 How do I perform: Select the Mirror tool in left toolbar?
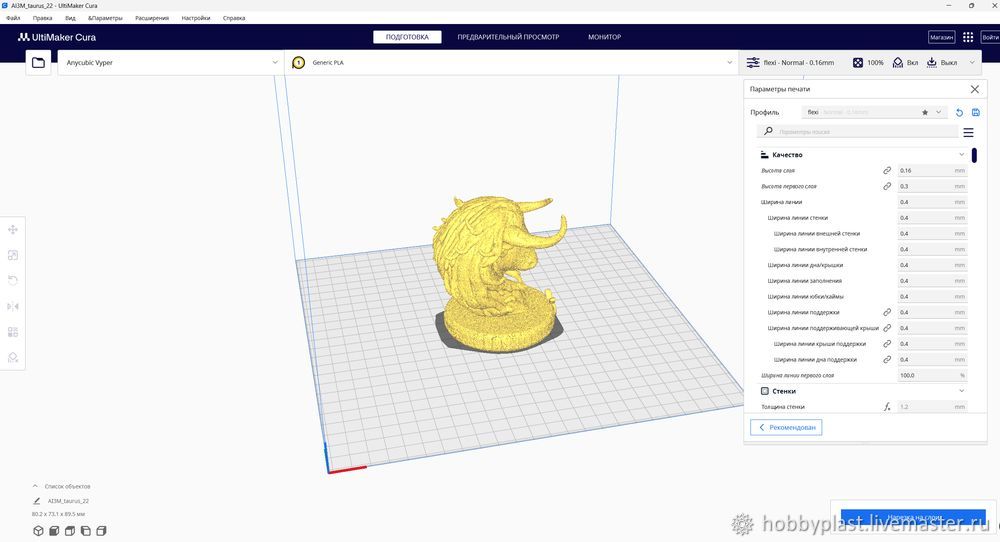click(x=13, y=307)
